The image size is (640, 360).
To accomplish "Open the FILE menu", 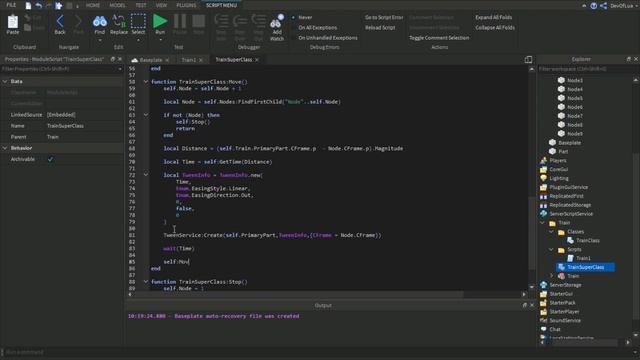I will point(11,5).
